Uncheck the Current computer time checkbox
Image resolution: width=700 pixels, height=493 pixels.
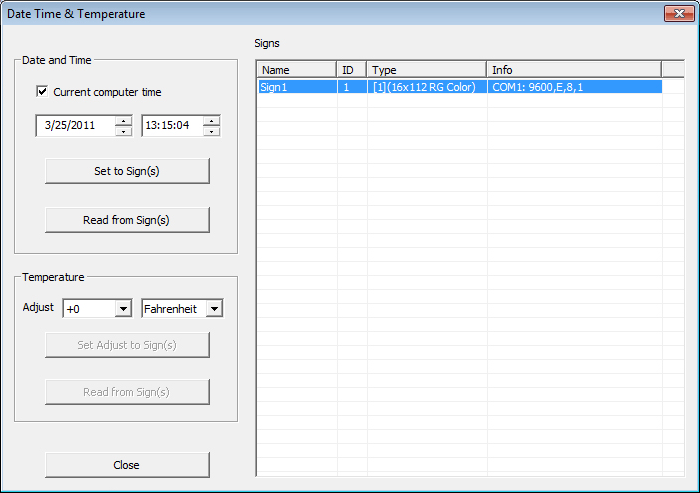[42, 92]
